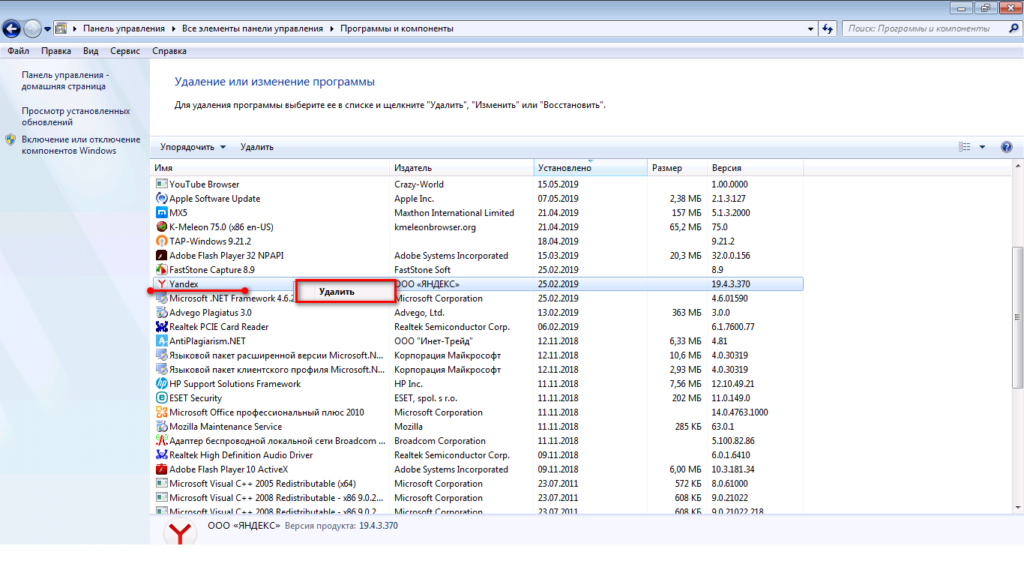Select the Realtek PCIE Card Reader icon
This screenshot has height=576, width=1024.
coord(161,327)
